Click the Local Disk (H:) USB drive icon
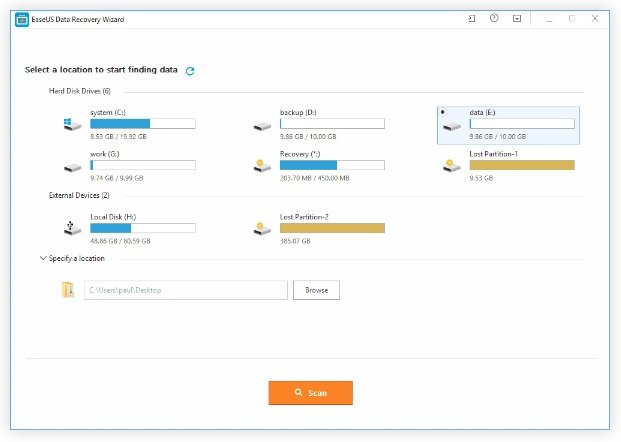Viewport: 621px width, 442px height. (72, 228)
